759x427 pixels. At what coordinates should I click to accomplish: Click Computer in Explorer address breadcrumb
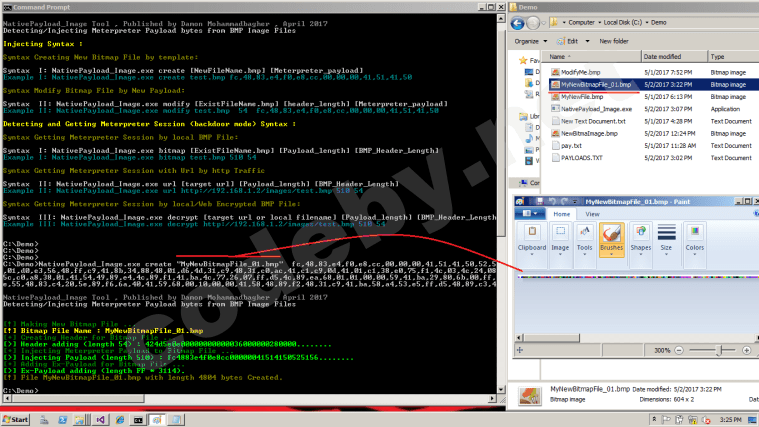pyautogui.click(x=581, y=22)
